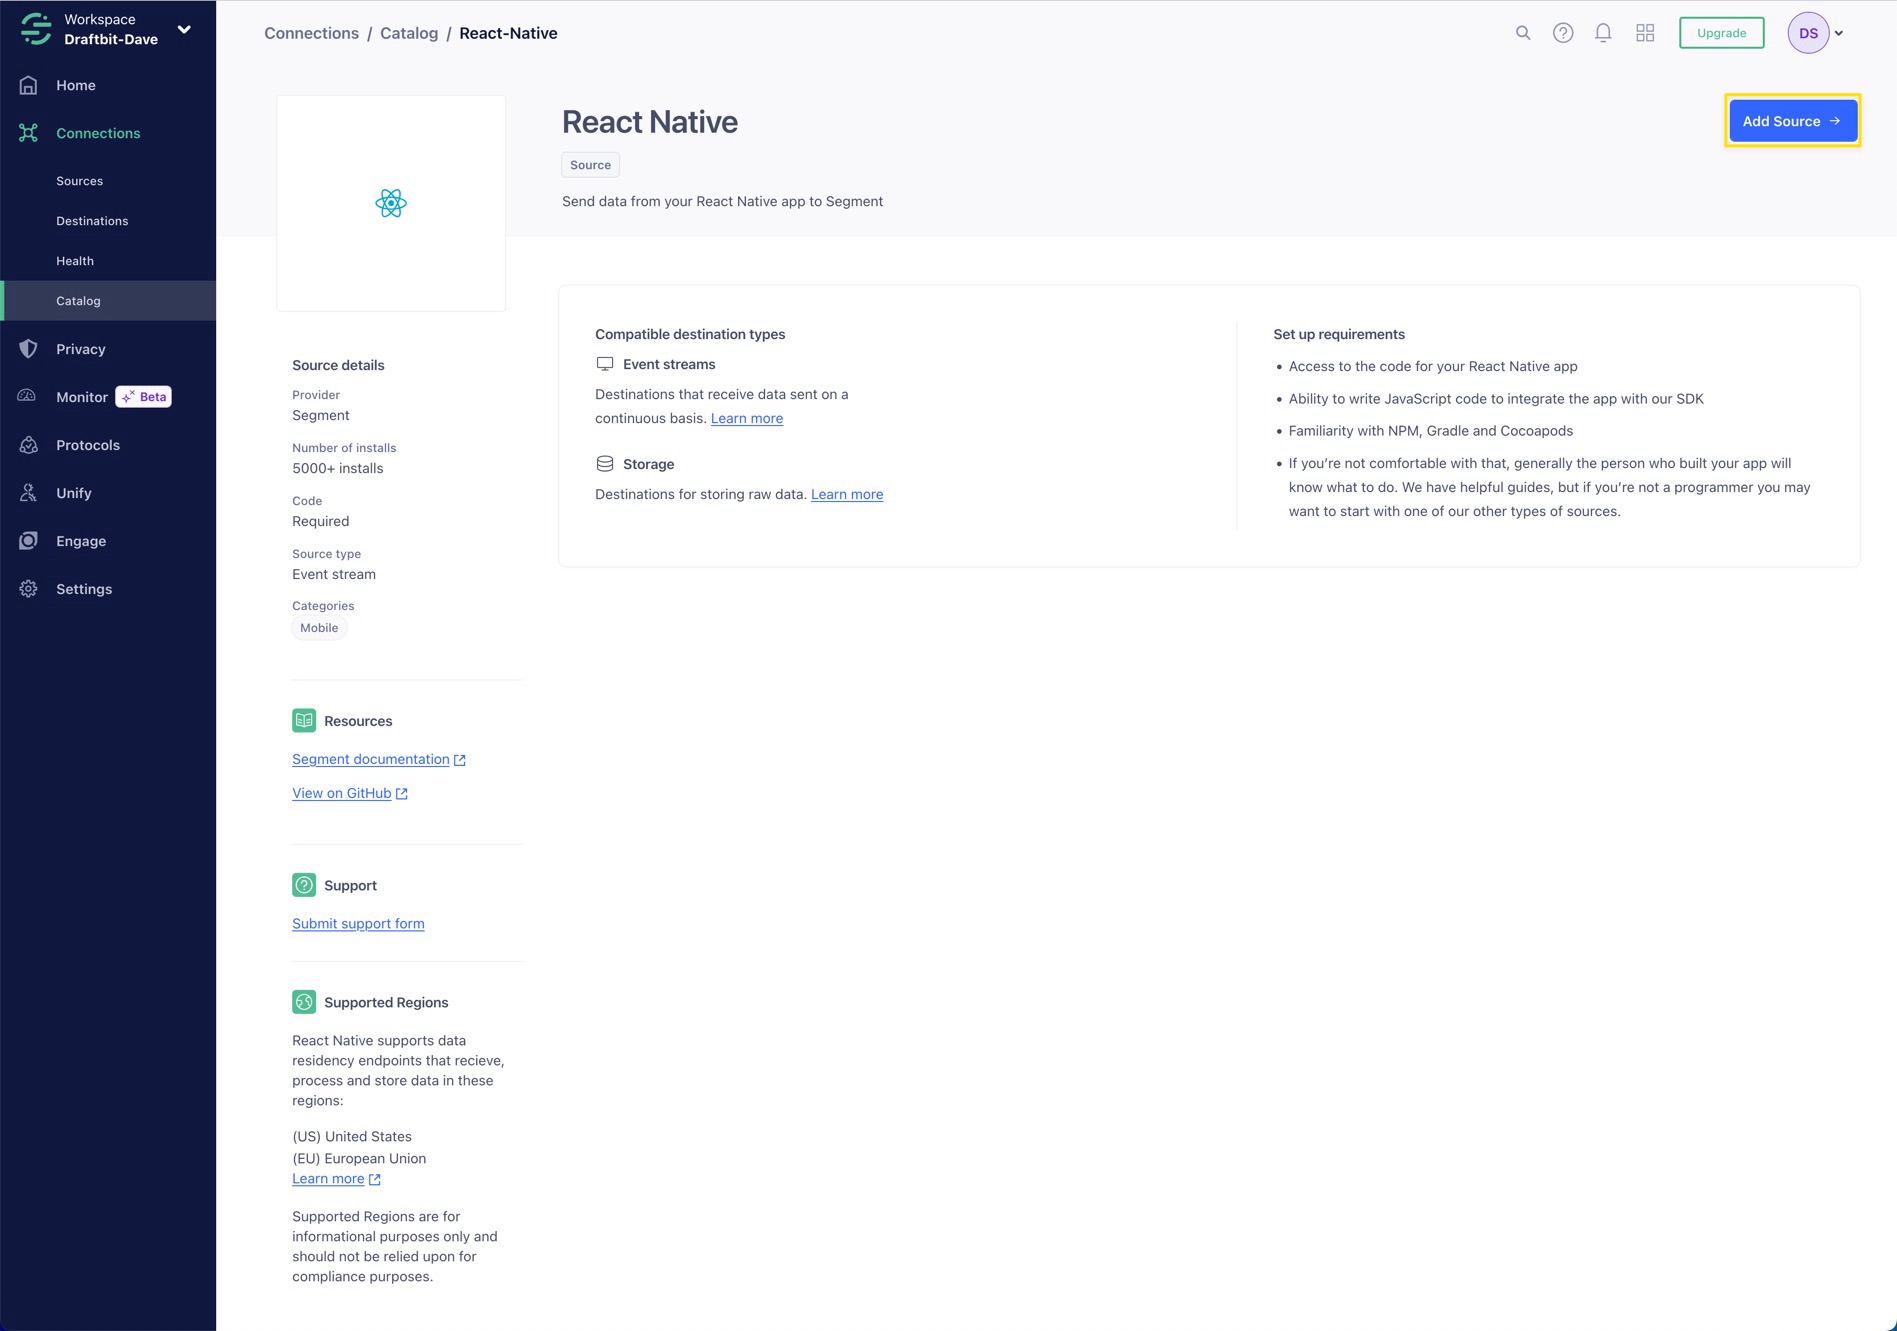Click the Connections node icon
The width and height of the screenshot is (1897, 1331).
28,133
